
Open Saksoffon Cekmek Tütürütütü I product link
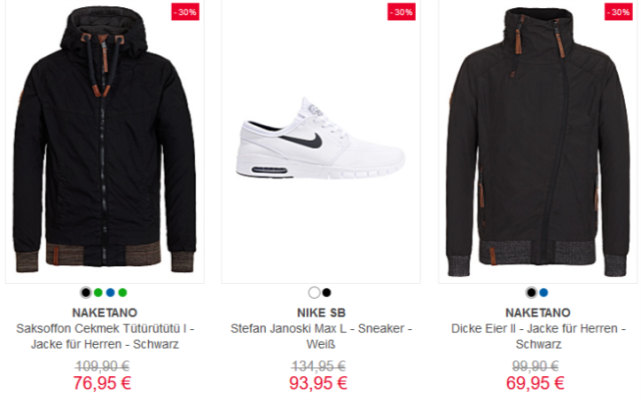(x=105, y=336)
